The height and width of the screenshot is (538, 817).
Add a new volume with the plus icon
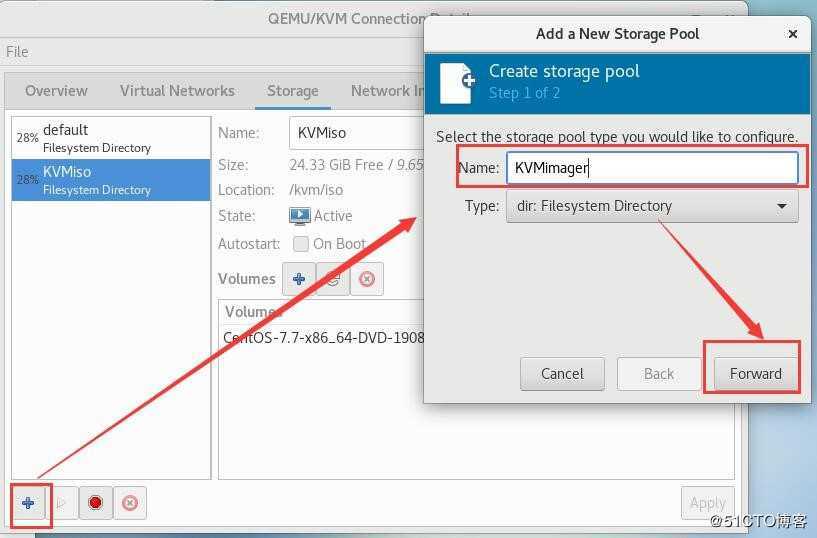(x=299, y=279)
